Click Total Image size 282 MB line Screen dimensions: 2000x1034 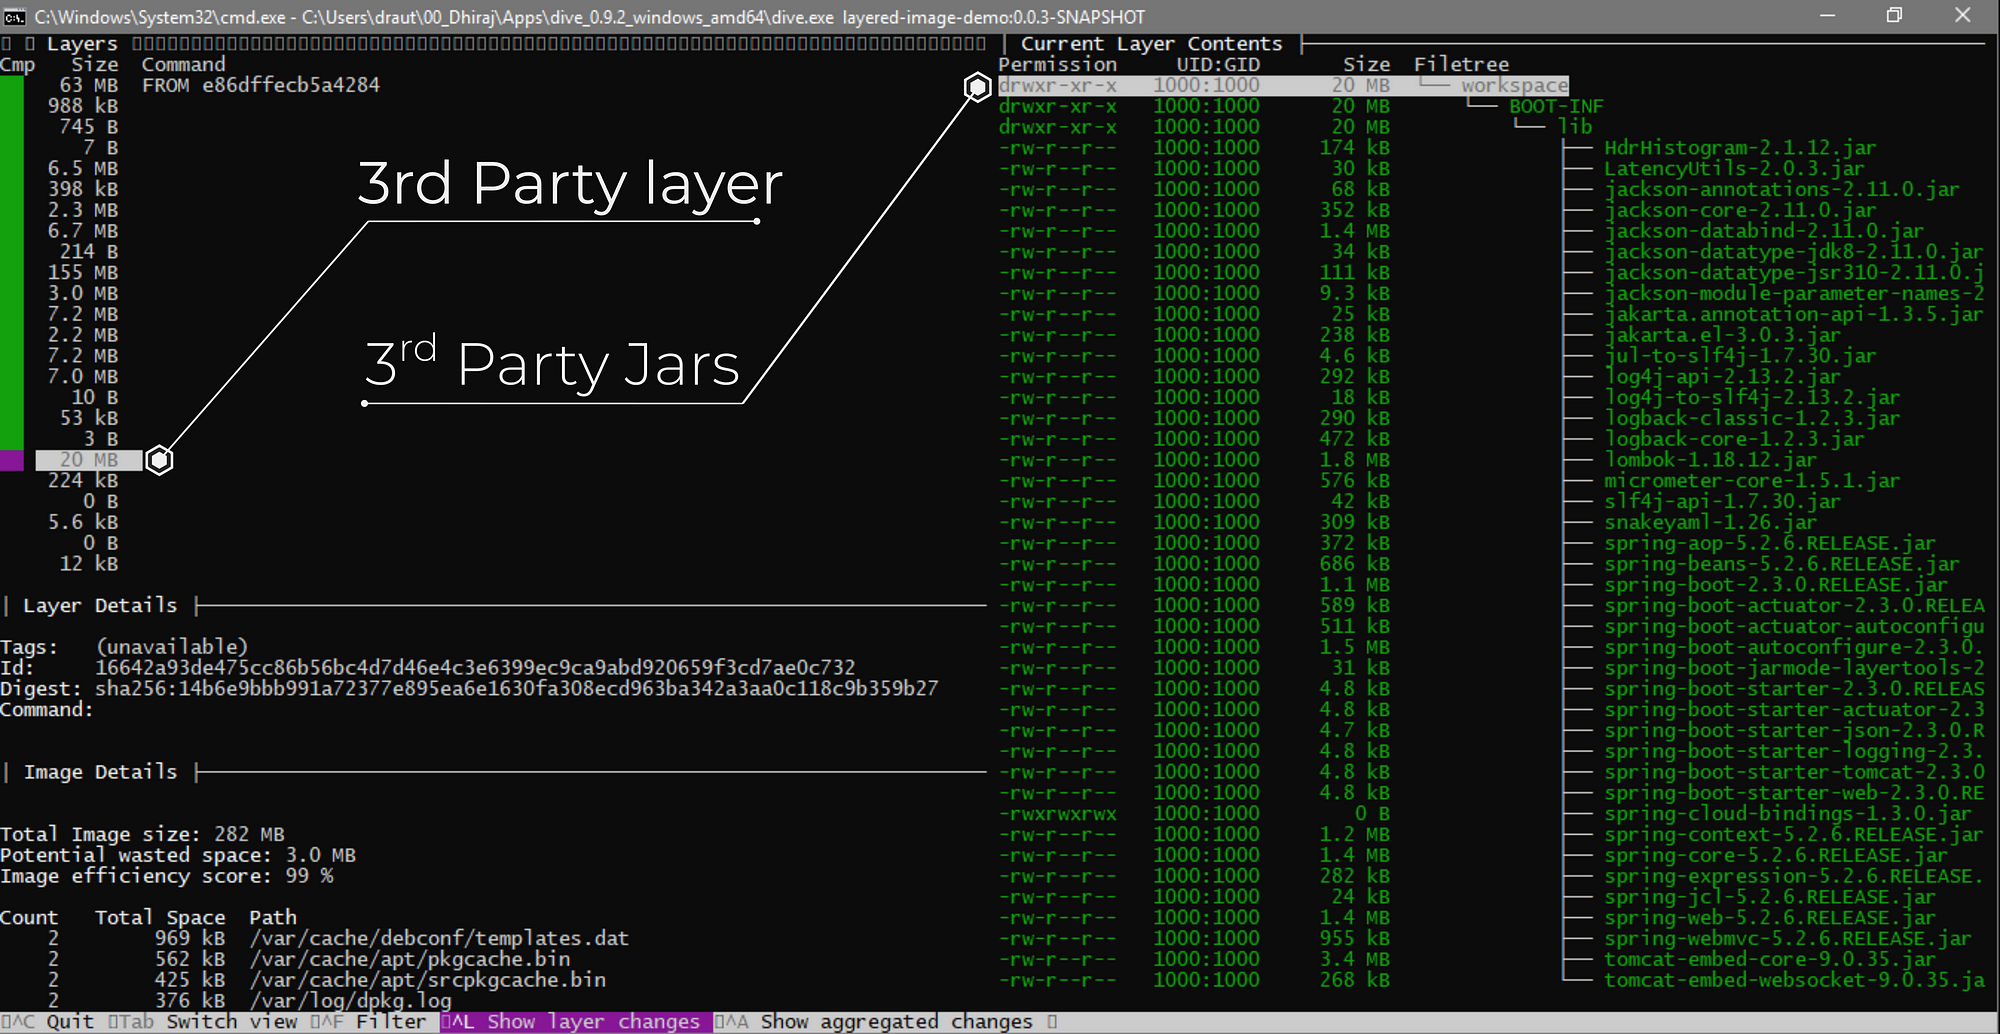(x=142, y=835)
